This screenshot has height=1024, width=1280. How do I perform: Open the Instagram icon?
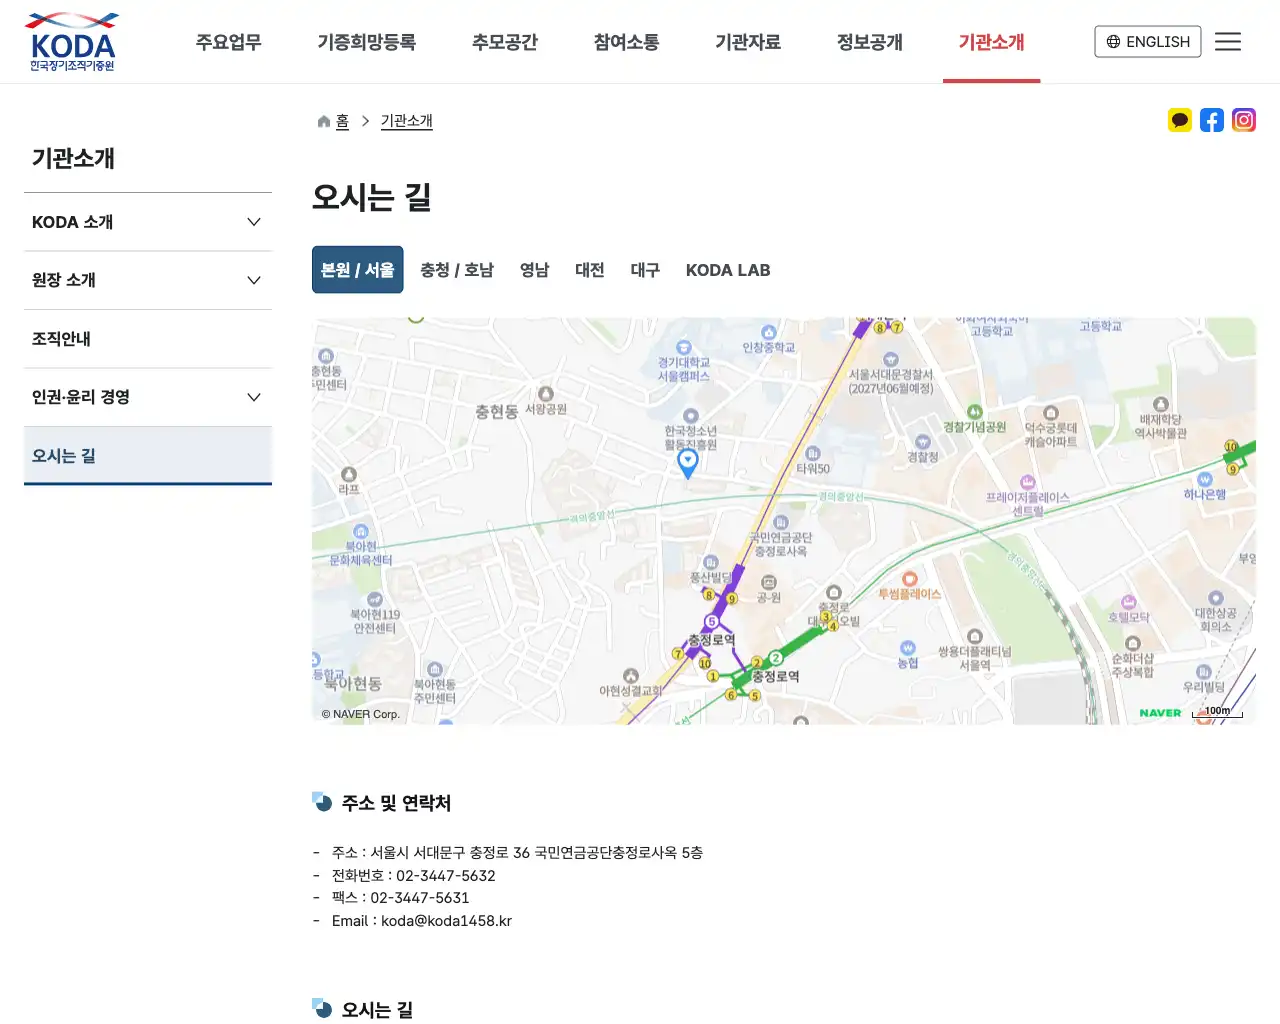[1244, 120]
